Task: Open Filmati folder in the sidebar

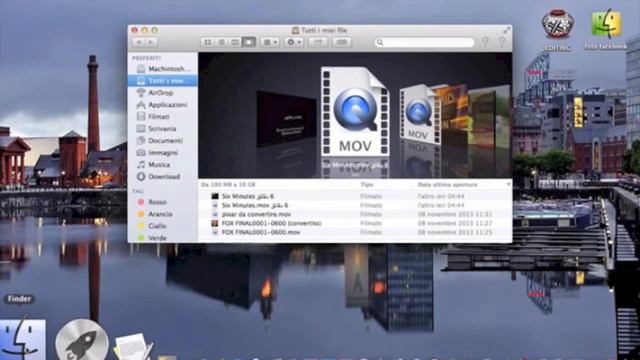Action: tap(163, 116)
